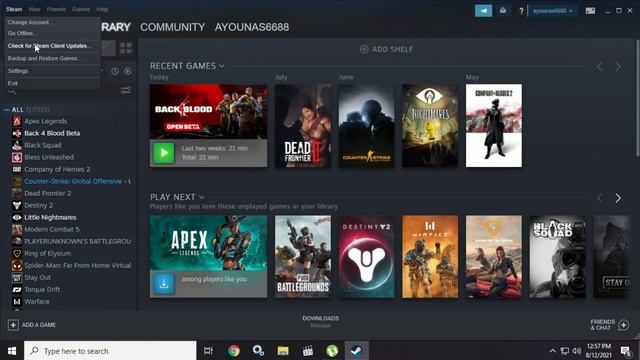Select Torque Drift in library list

click(42, 289)
